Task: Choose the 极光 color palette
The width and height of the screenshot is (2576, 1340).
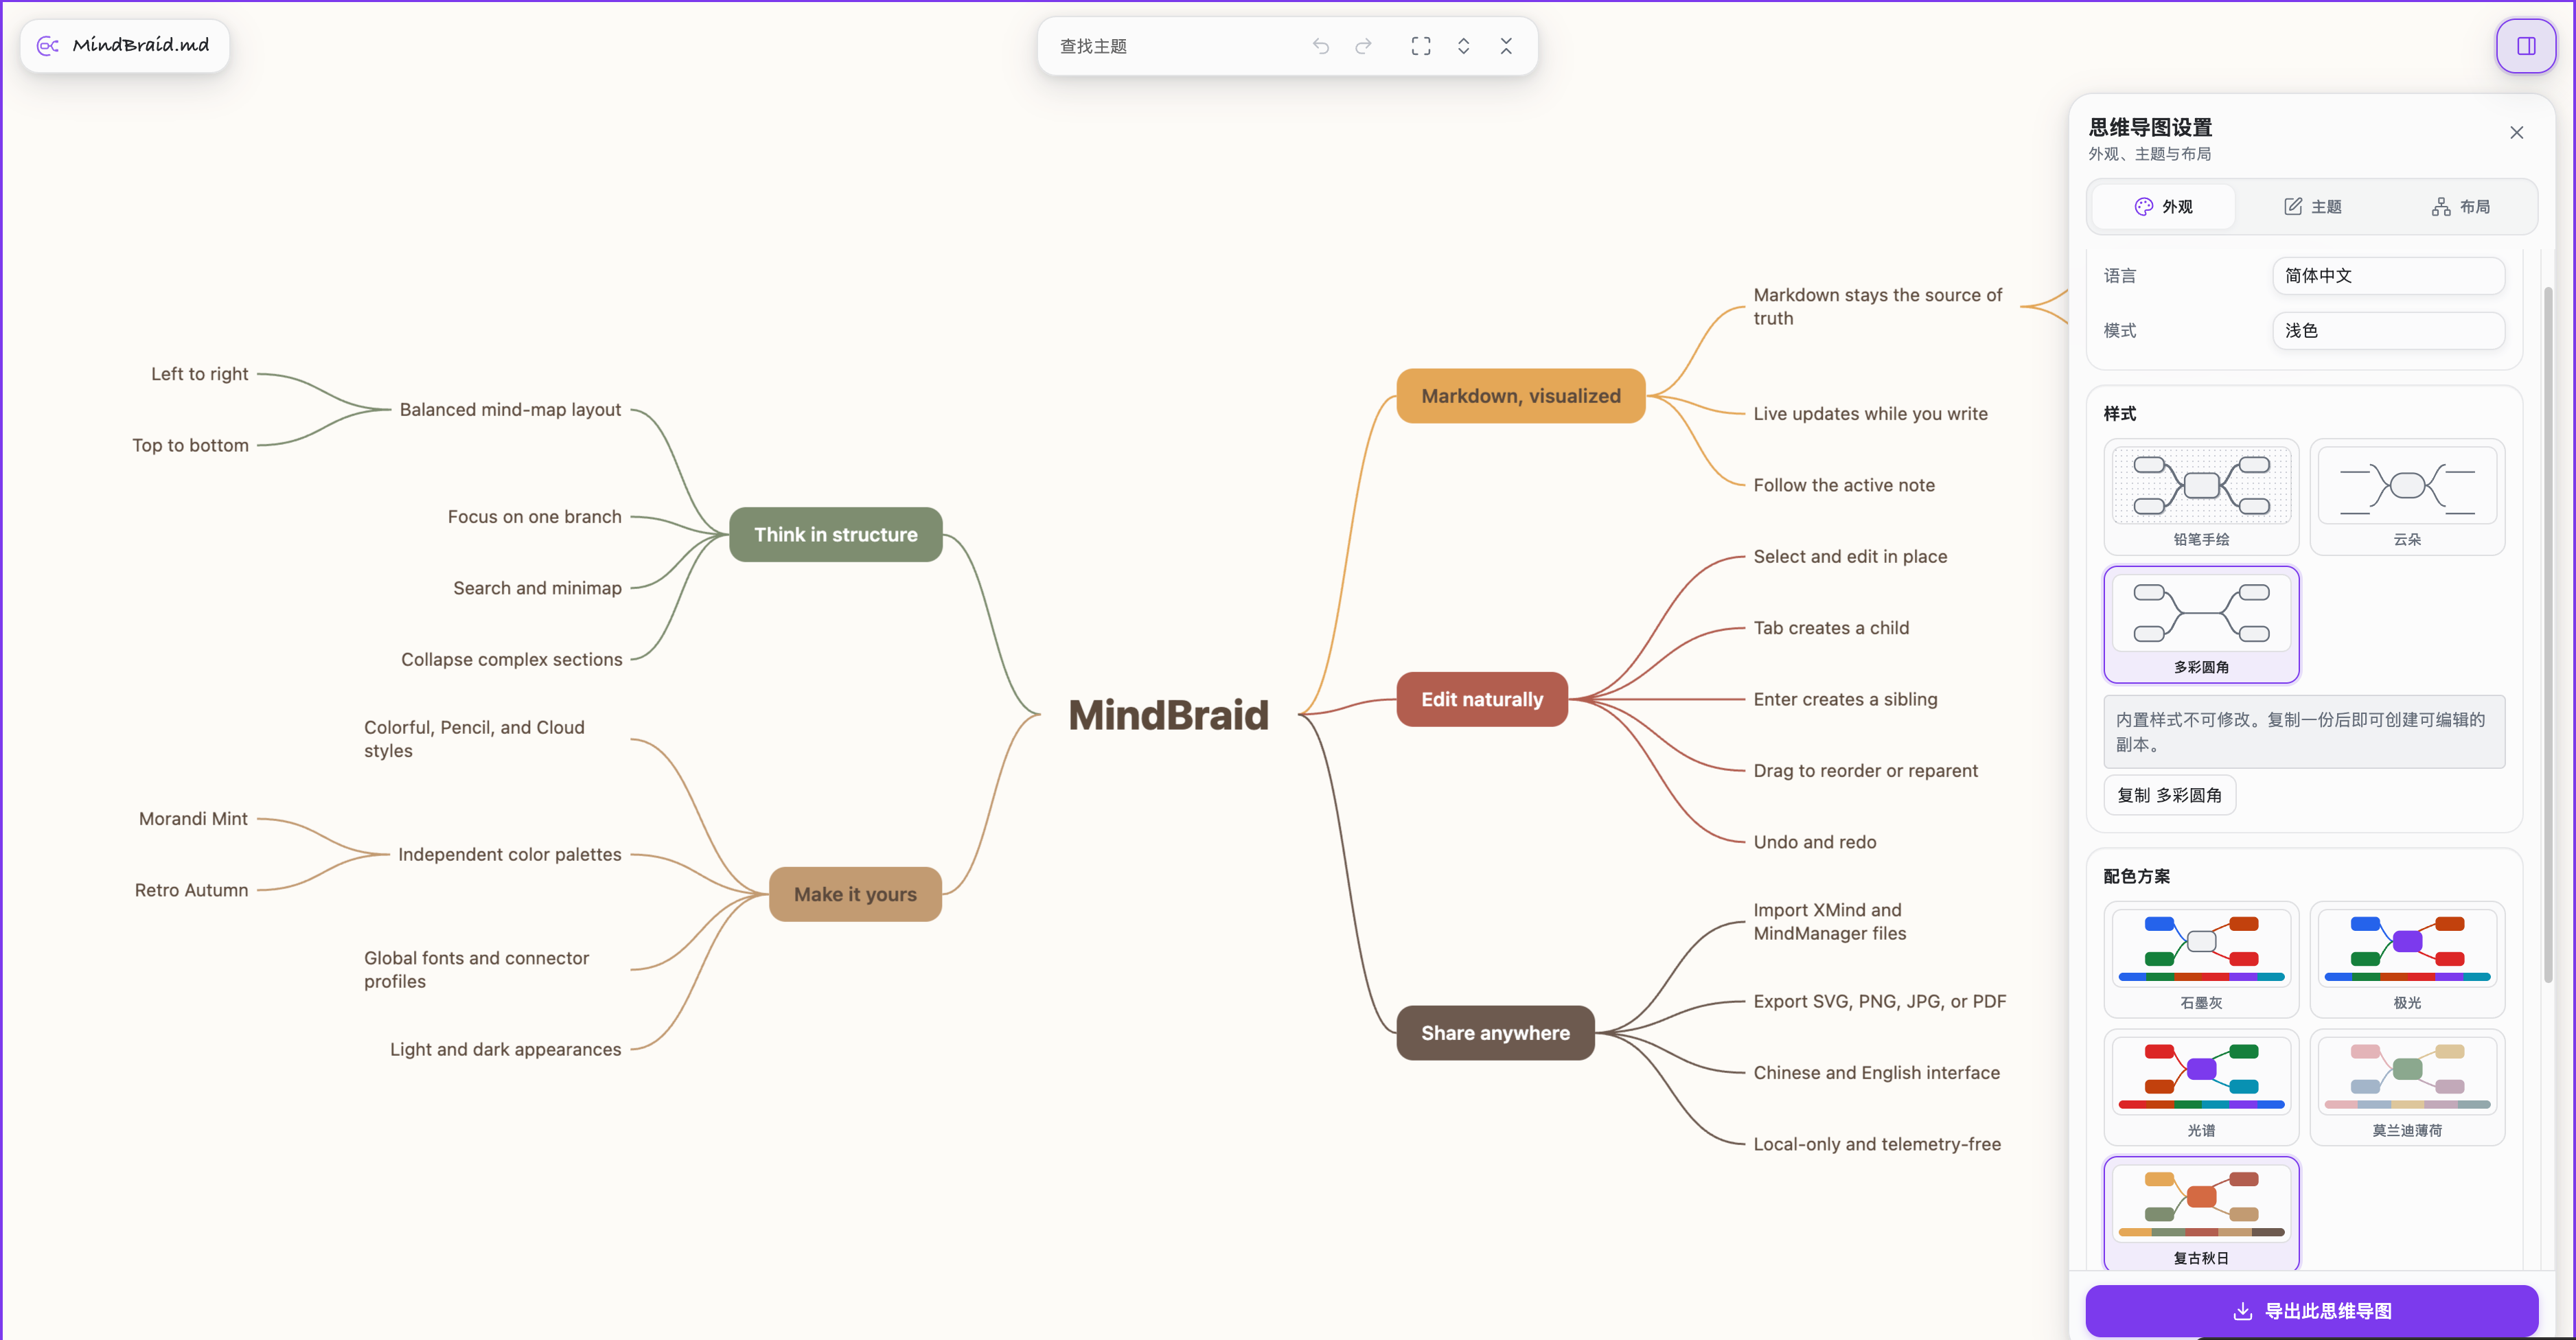Action: (2407, 960)
